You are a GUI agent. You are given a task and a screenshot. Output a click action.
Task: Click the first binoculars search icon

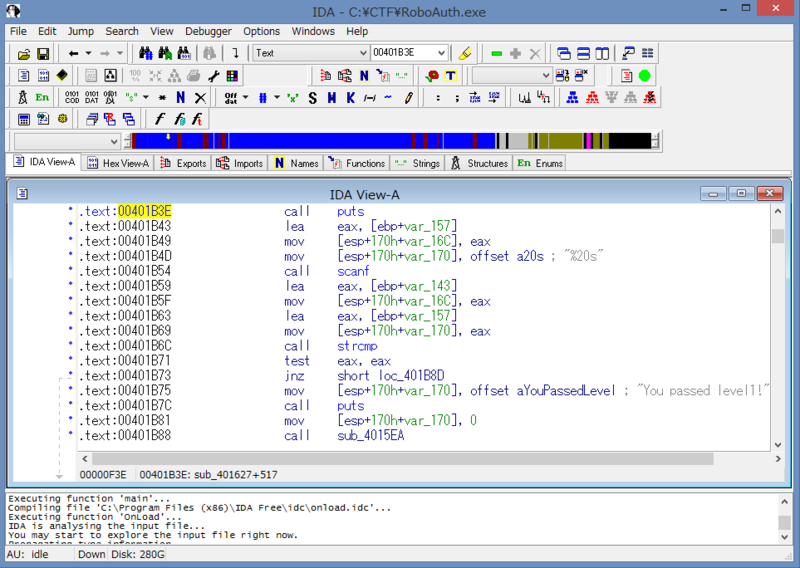145,53
